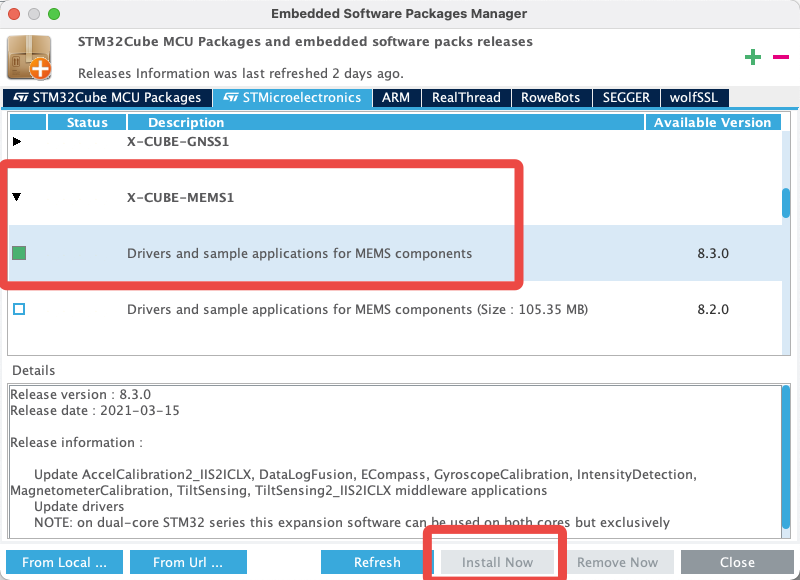Click the macOS green zoom window button
This screenshot has width=800, height=580.
click(54, 14)
